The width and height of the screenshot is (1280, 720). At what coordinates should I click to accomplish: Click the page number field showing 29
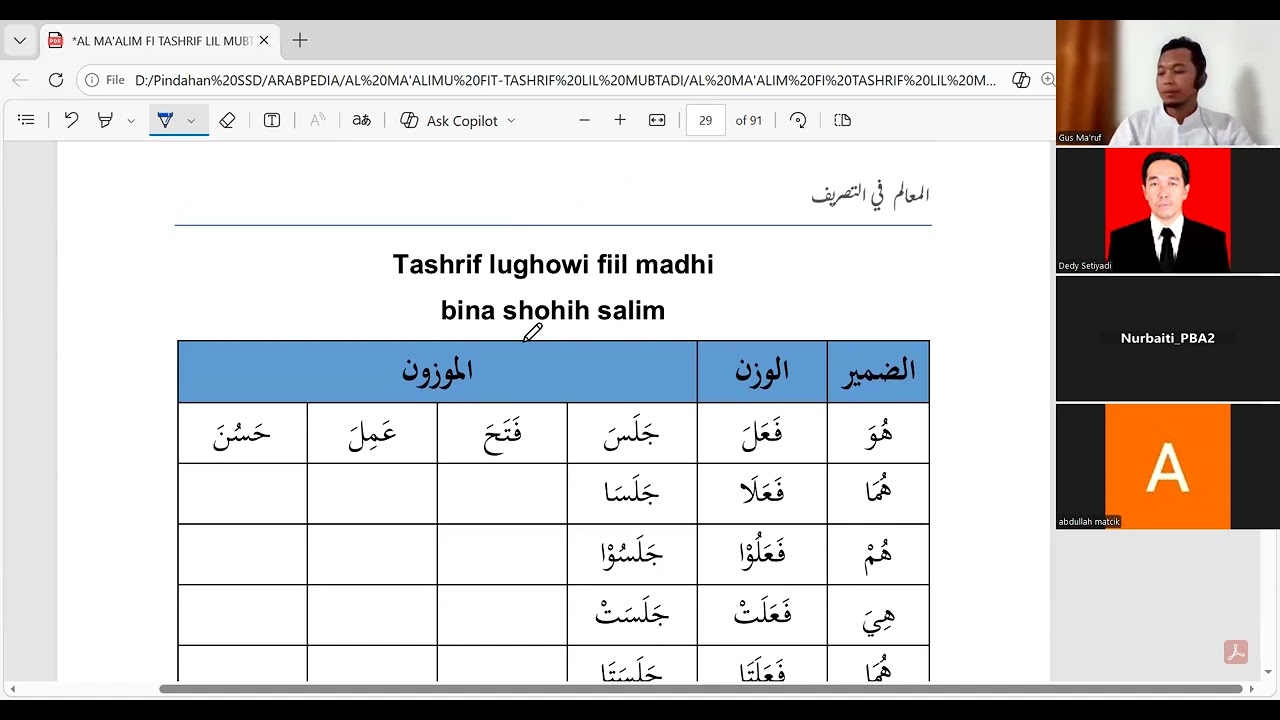(x=706, y=120)
